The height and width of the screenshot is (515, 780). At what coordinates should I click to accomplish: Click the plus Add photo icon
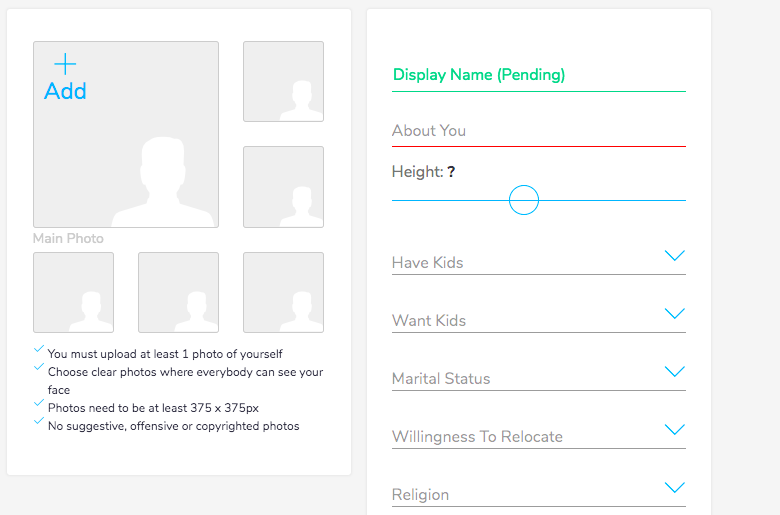[65, 65]
